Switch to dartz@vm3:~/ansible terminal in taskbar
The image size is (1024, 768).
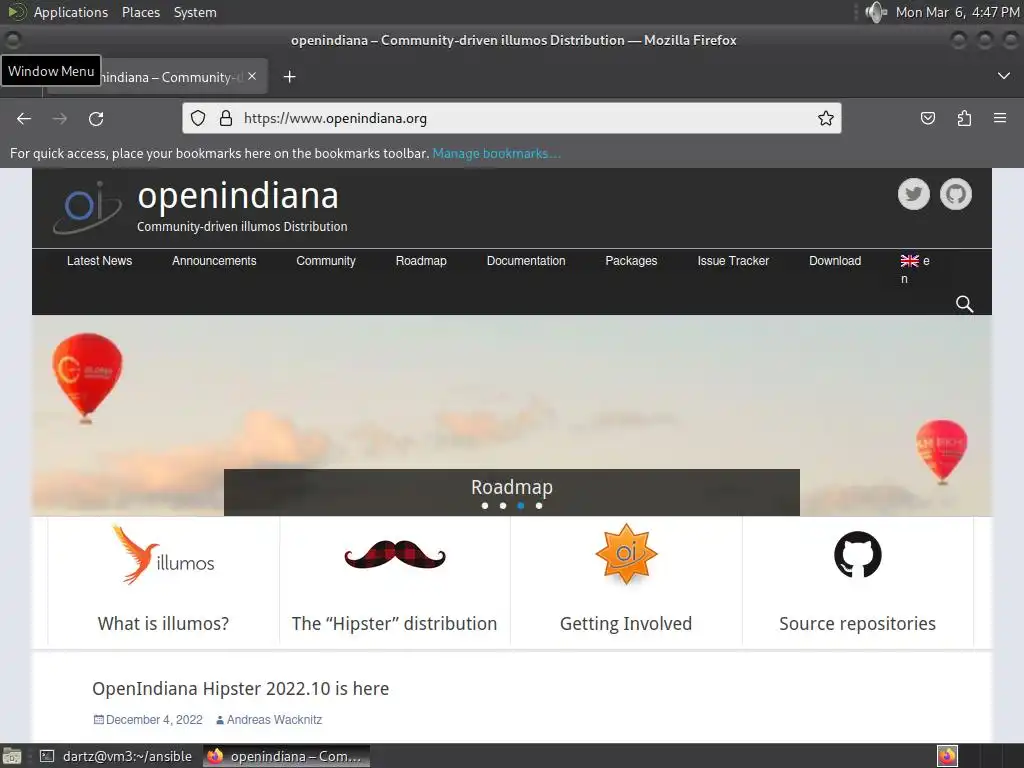coord(117,756)
